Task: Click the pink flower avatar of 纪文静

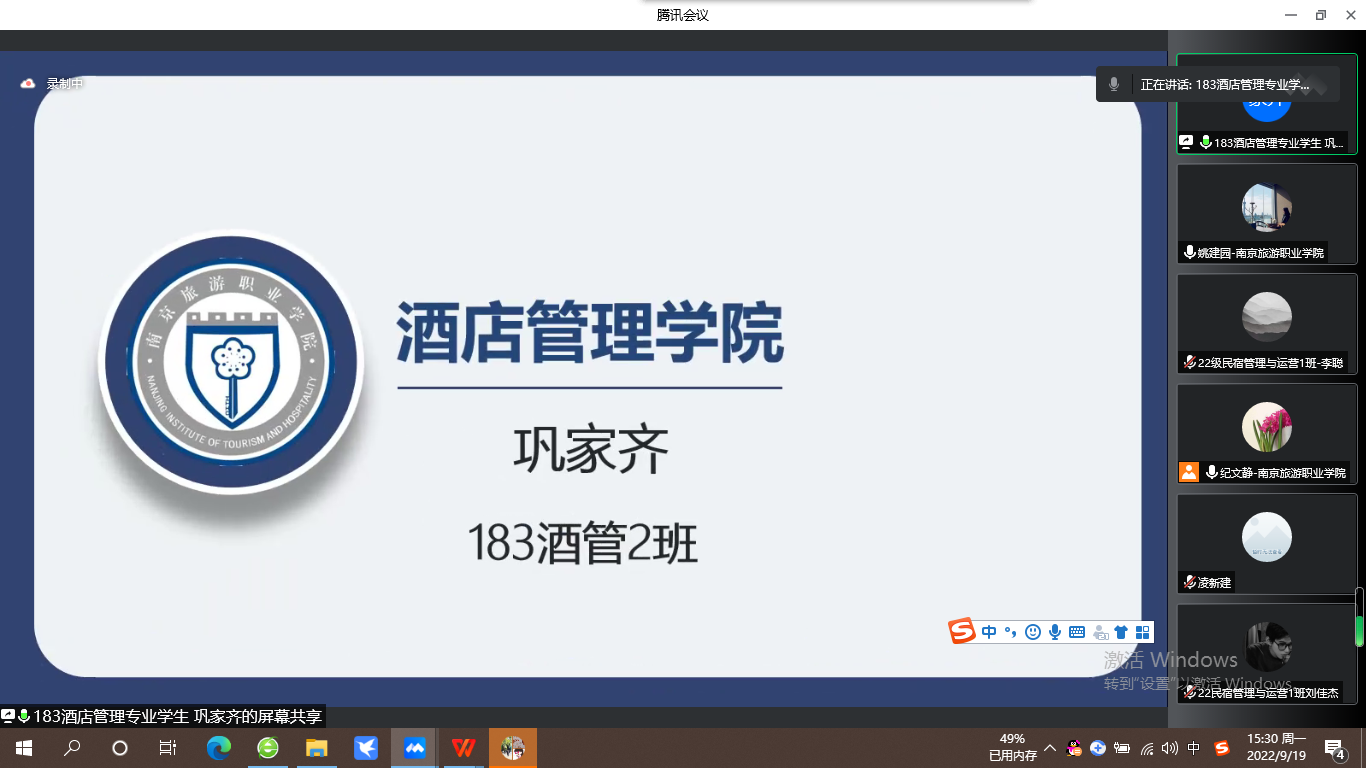Action: point(1267,428)
